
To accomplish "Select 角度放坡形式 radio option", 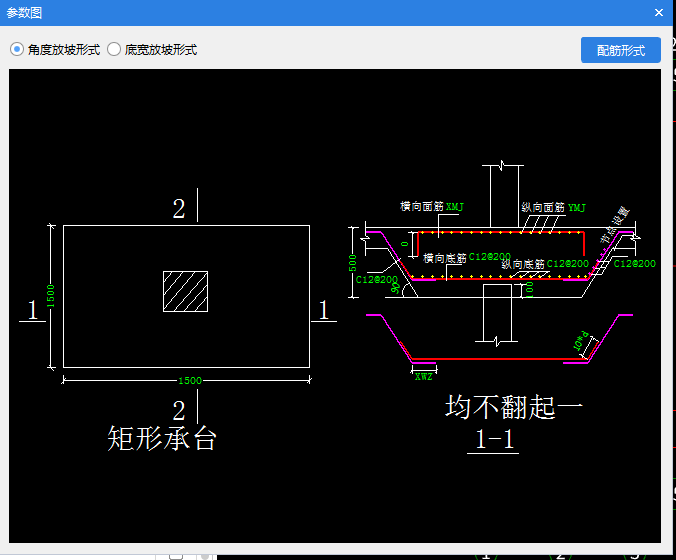I will coord(55,50).
